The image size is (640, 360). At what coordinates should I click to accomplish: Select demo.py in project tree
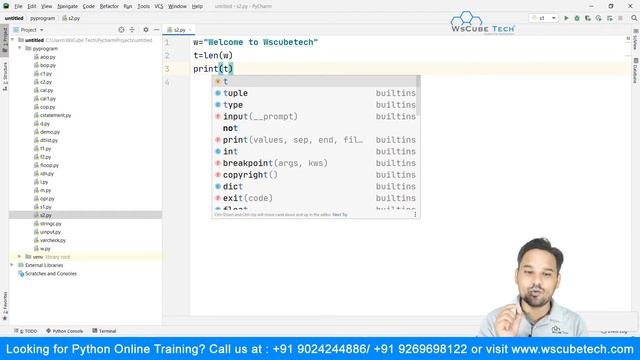(x=50, y=132)
